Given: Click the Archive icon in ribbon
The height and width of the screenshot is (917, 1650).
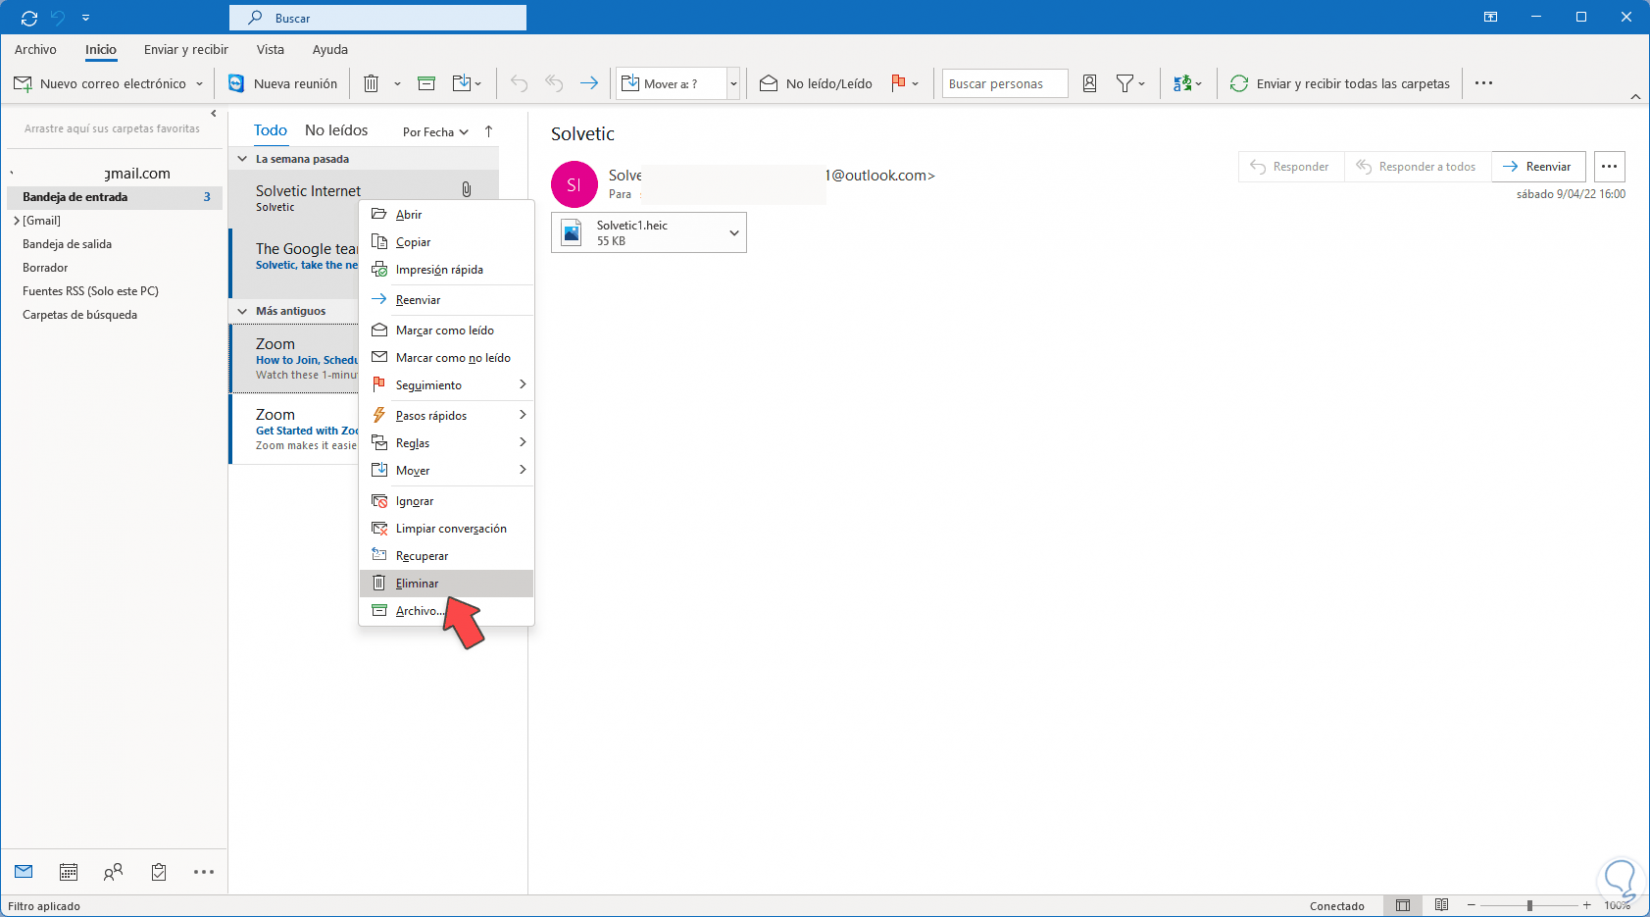Looking at the screenshot, I should tap(426, 84).
